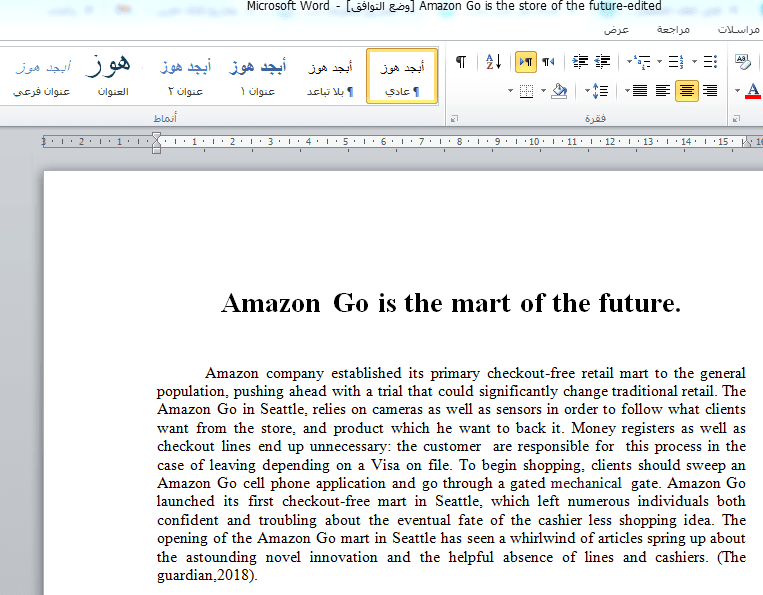This screenshot has height=595, width=763.
Task: Click the line spacing icon
Action: tap(600, 91)
